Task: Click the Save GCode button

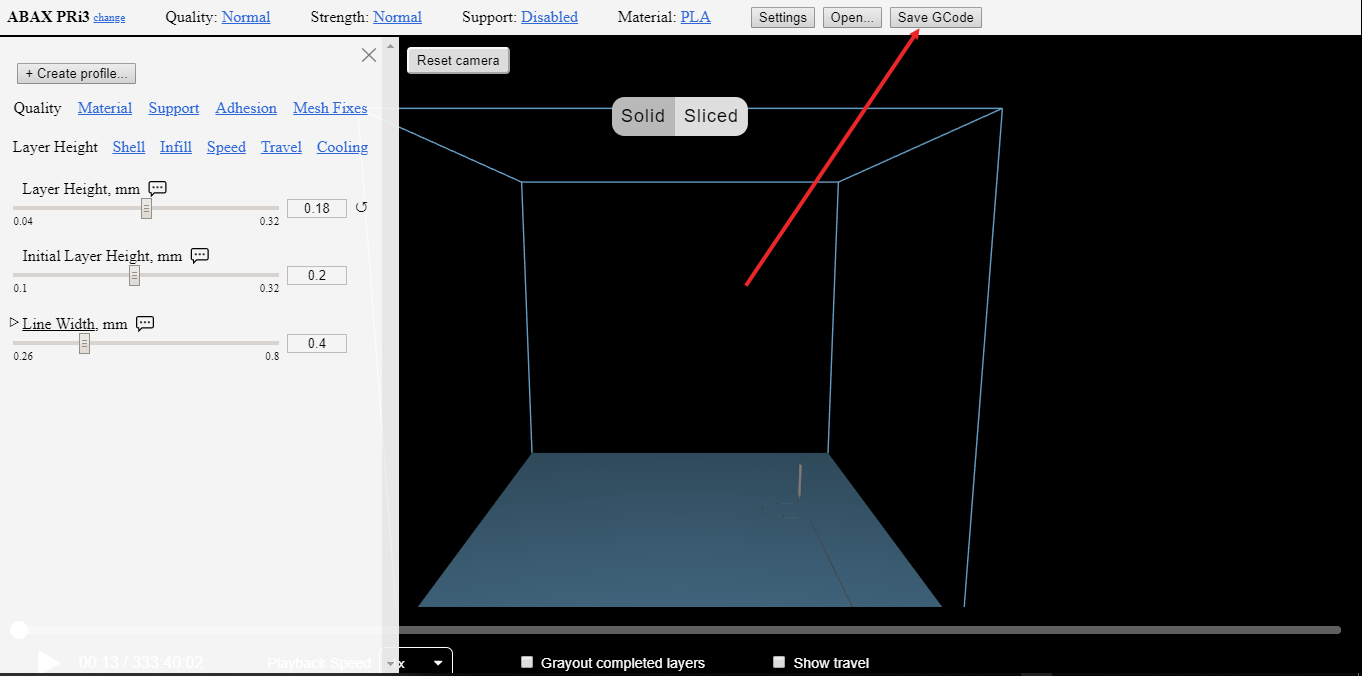Action: click(936, 17)
